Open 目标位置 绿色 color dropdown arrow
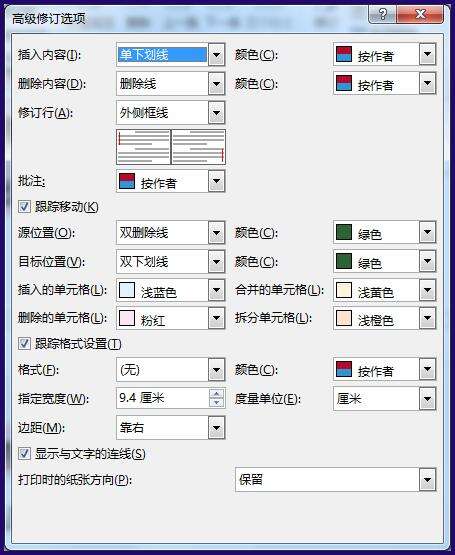Viewport: 455px width, 555px height. pos(427,261)
